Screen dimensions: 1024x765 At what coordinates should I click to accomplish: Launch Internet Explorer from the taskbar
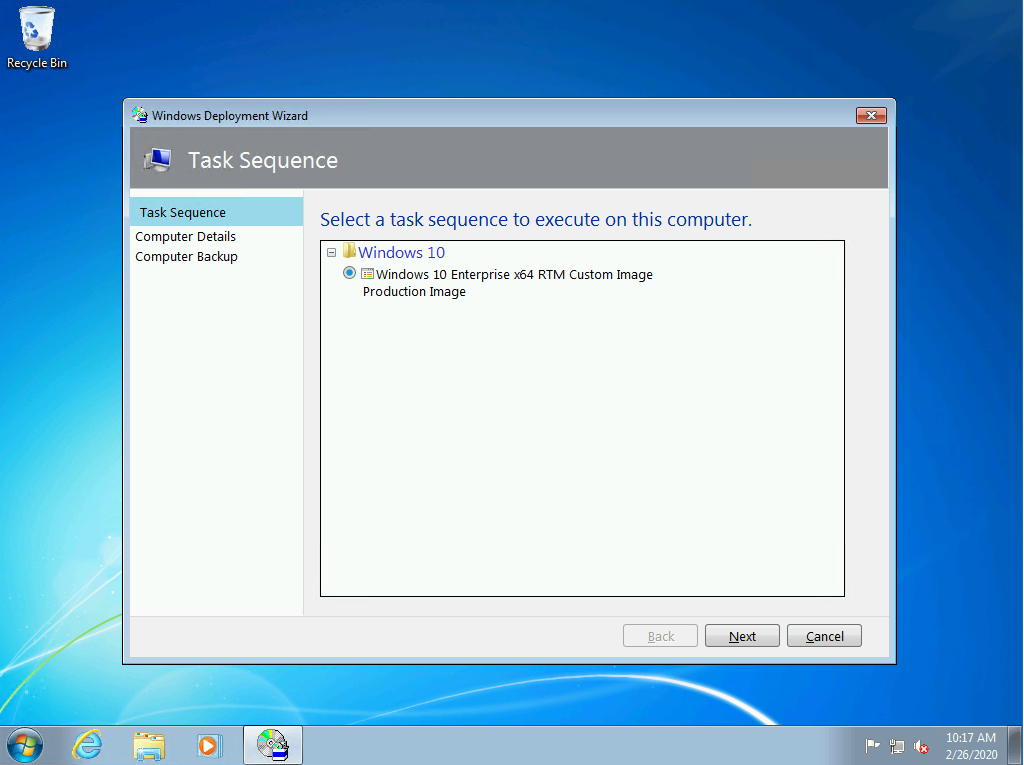pos(88,745)
